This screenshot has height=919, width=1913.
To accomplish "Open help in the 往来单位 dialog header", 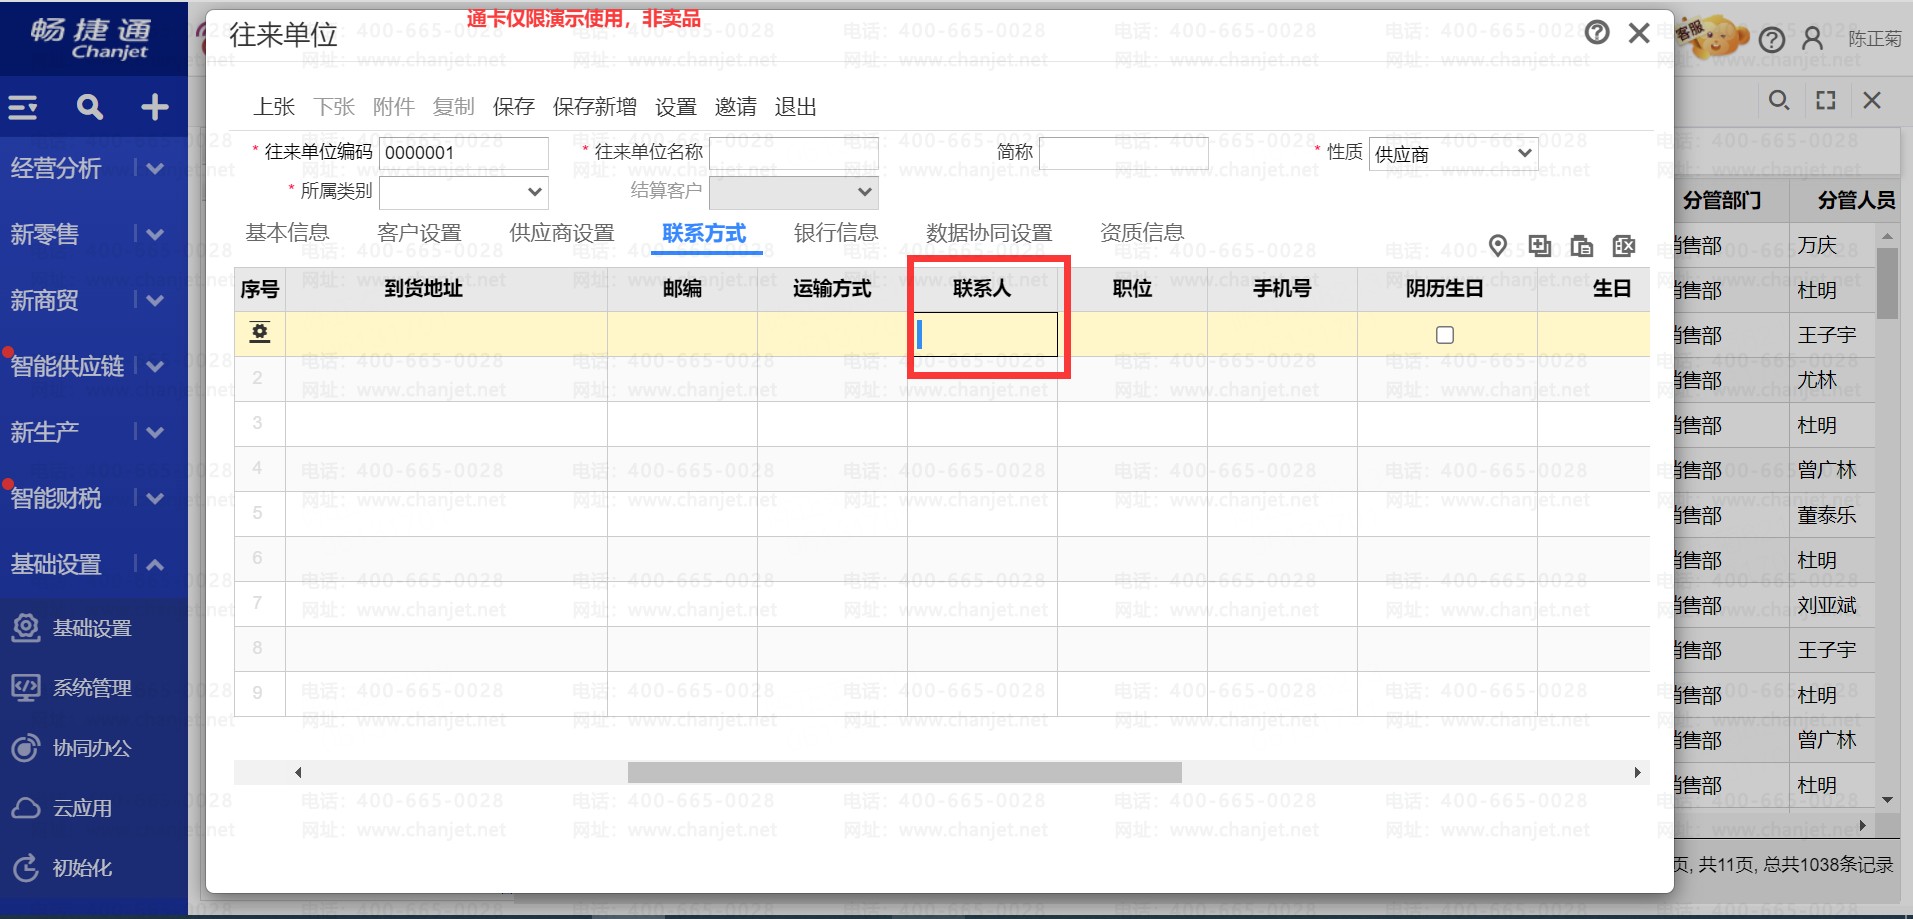I will [1597, 33].
